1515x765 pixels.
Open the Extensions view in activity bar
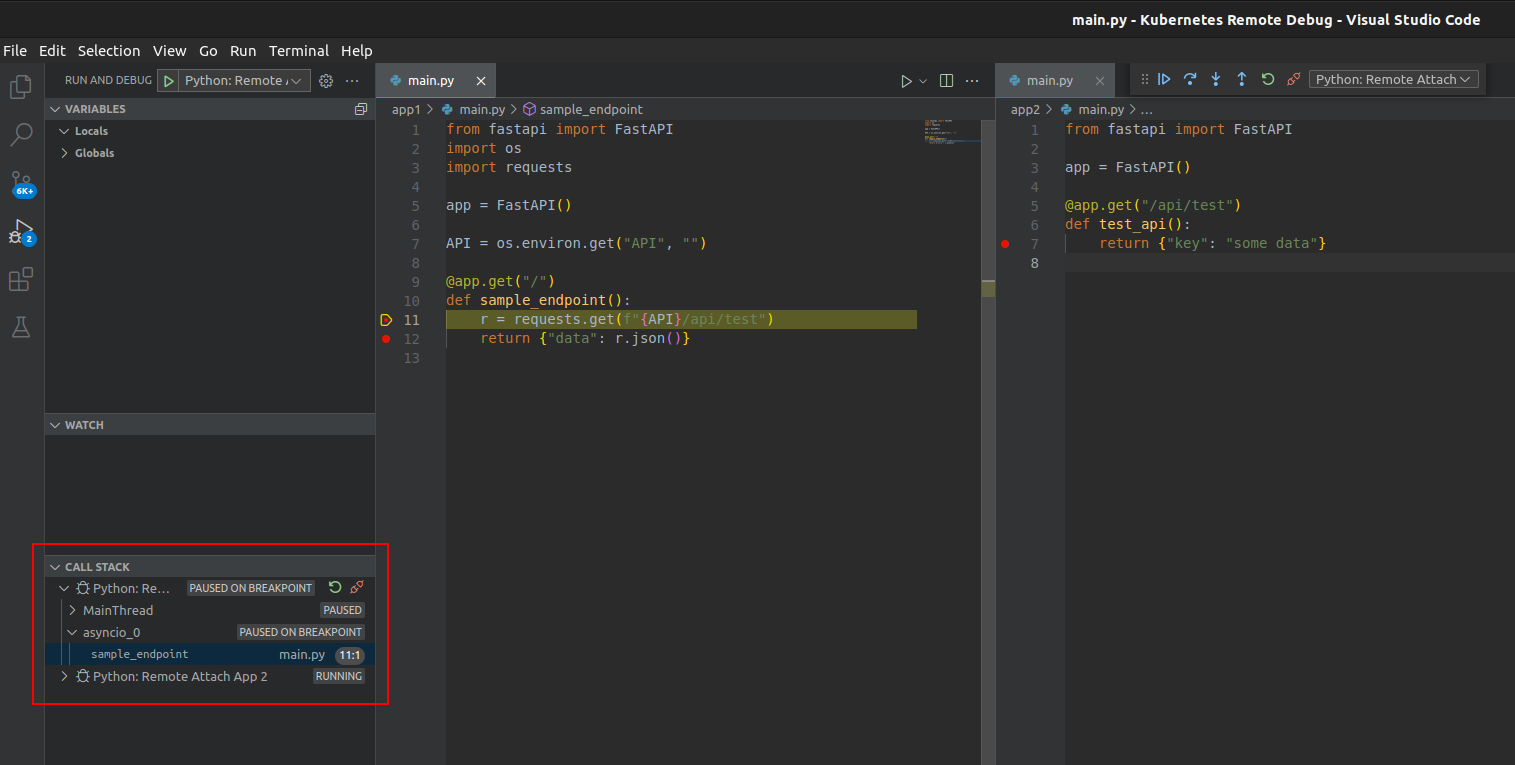click(21, 279)
